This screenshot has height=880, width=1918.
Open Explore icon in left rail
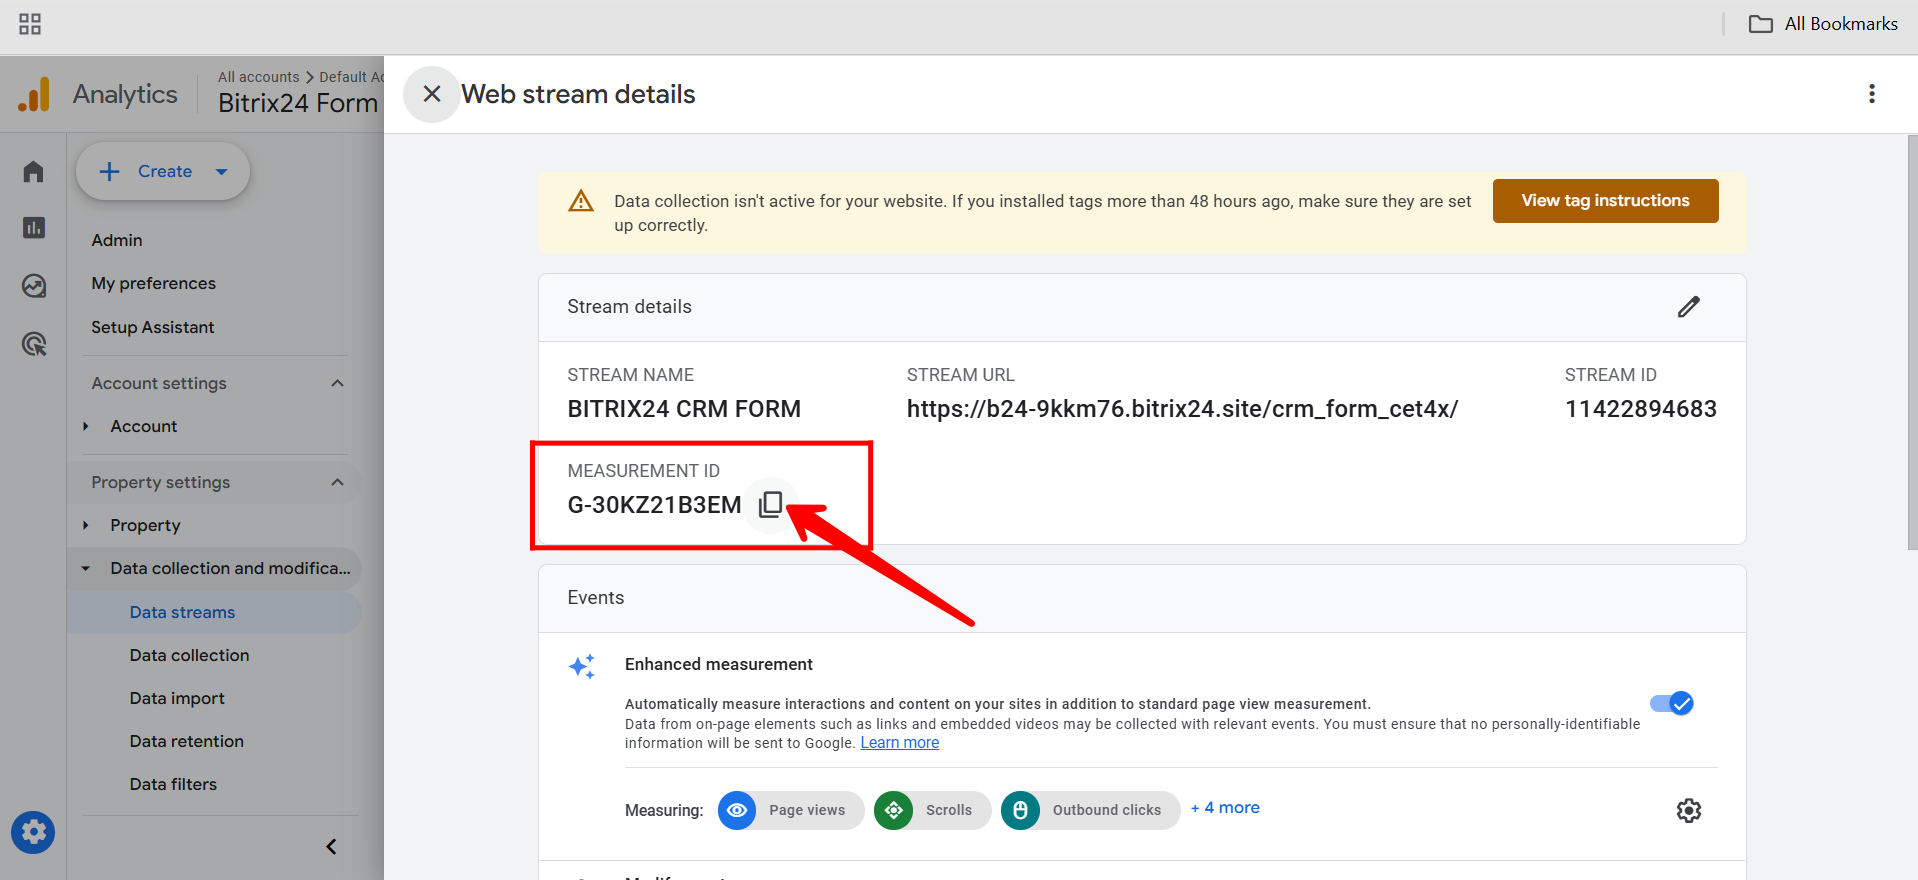click(33, 286)
